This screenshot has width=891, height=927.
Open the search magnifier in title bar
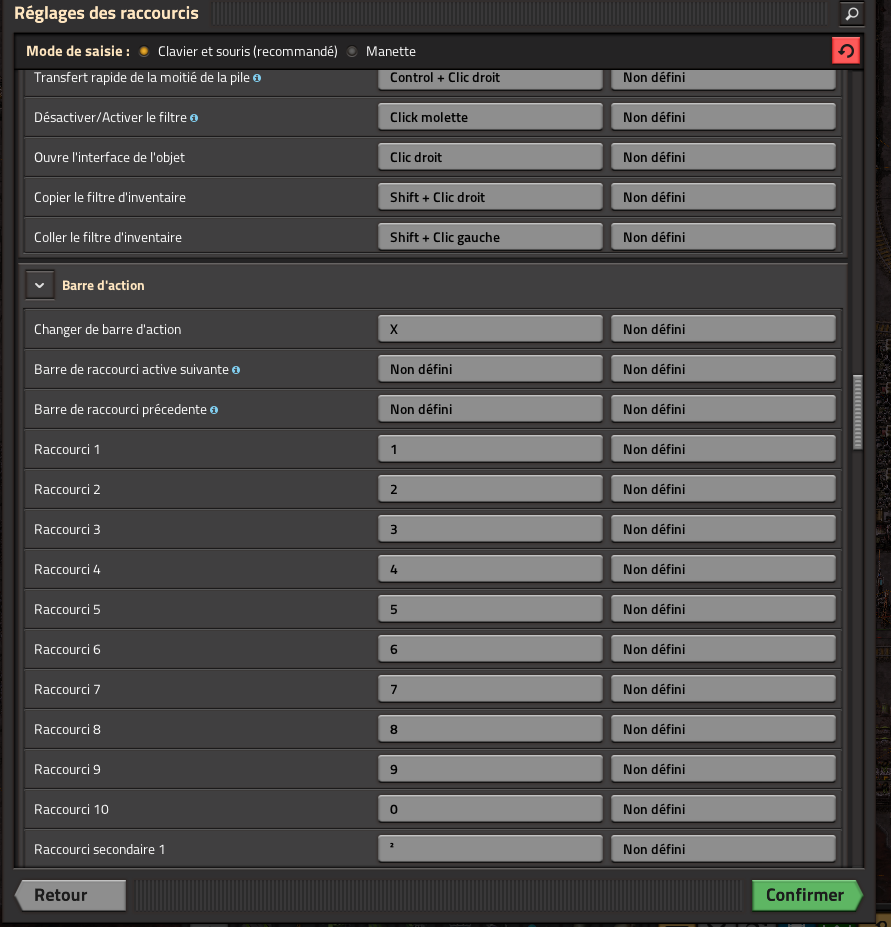[x=851, y=13]
